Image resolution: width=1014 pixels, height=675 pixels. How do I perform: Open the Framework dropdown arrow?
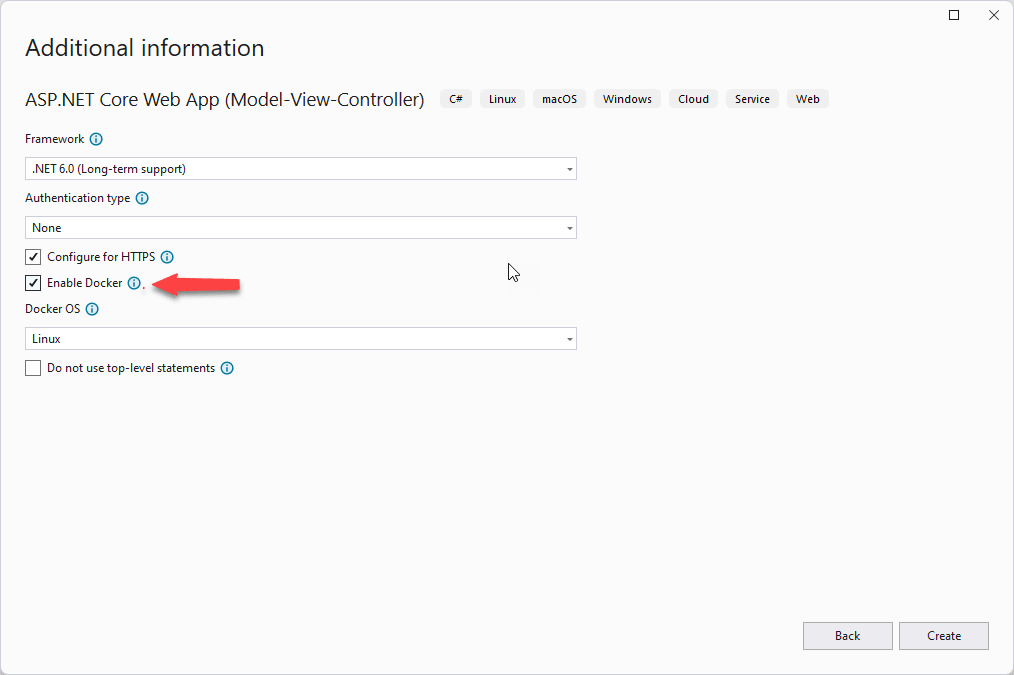pos(569,169)
